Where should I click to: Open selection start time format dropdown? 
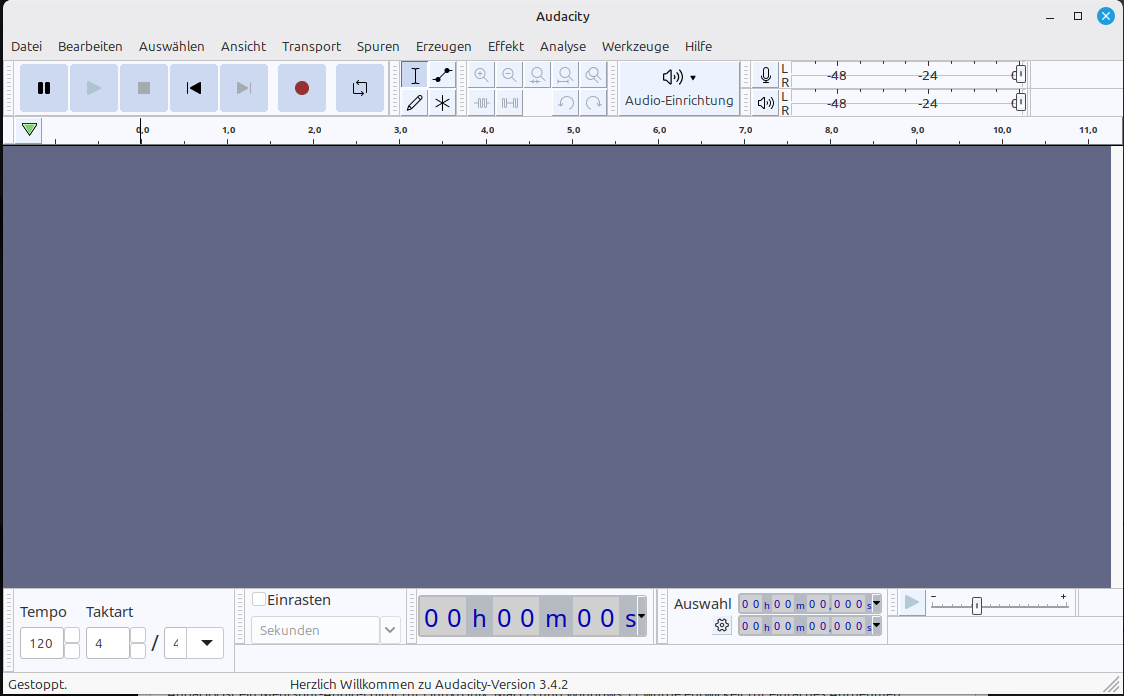tap(876, 604)
